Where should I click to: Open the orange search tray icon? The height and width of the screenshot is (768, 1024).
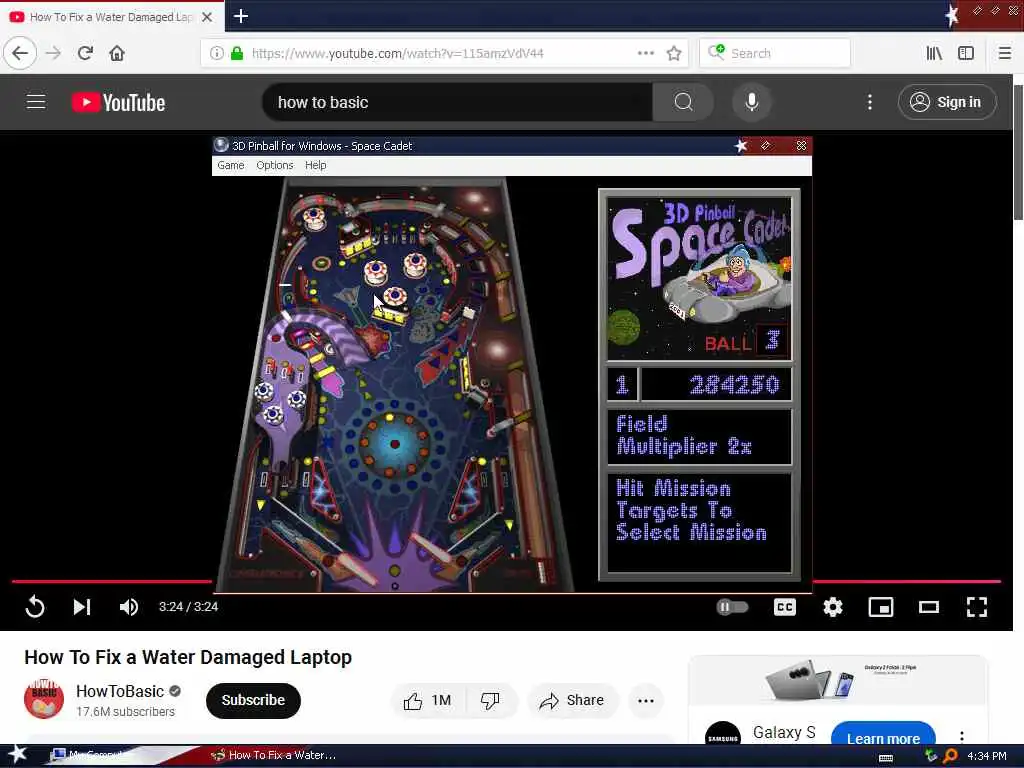[950, 756]
